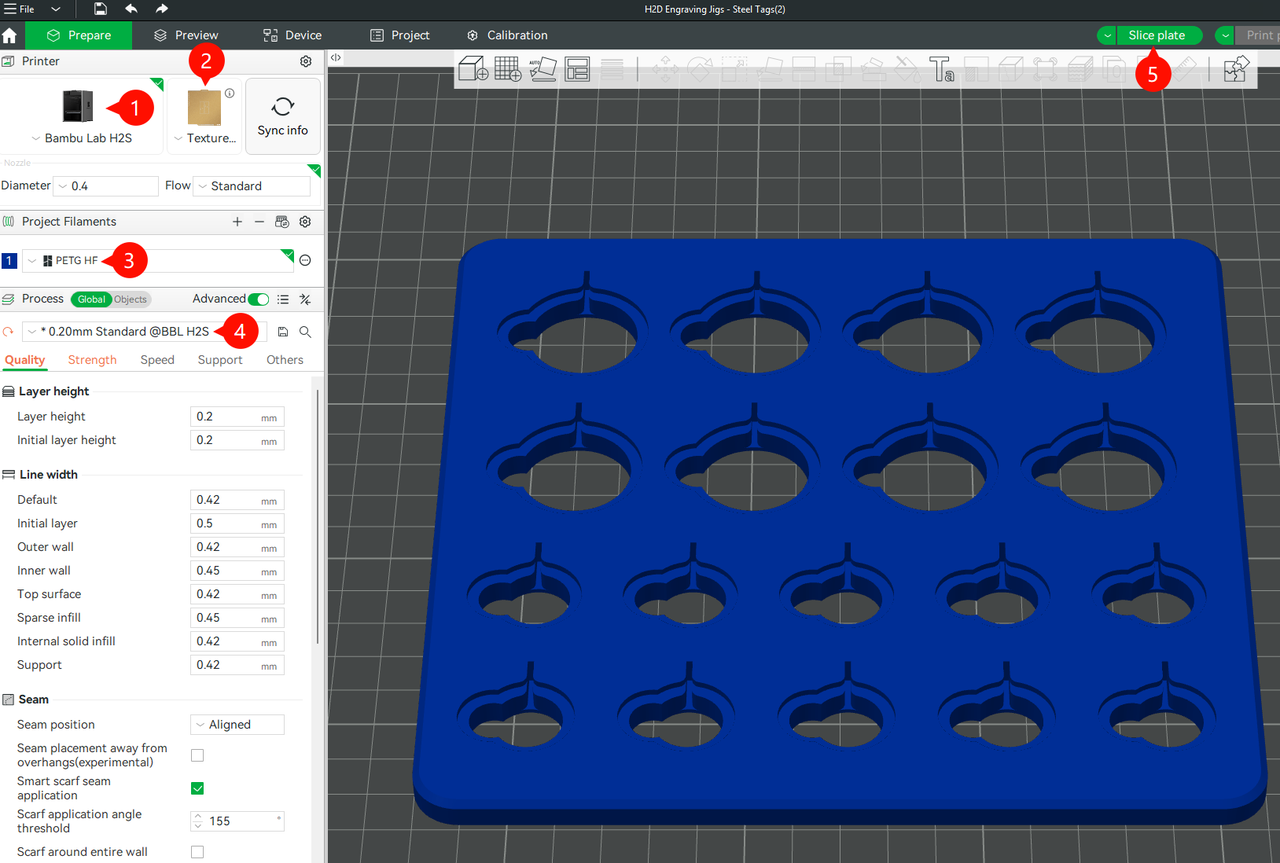Click the Sparse infill line width field
The width and height of the screenshot is (1280, 863).
237,618
